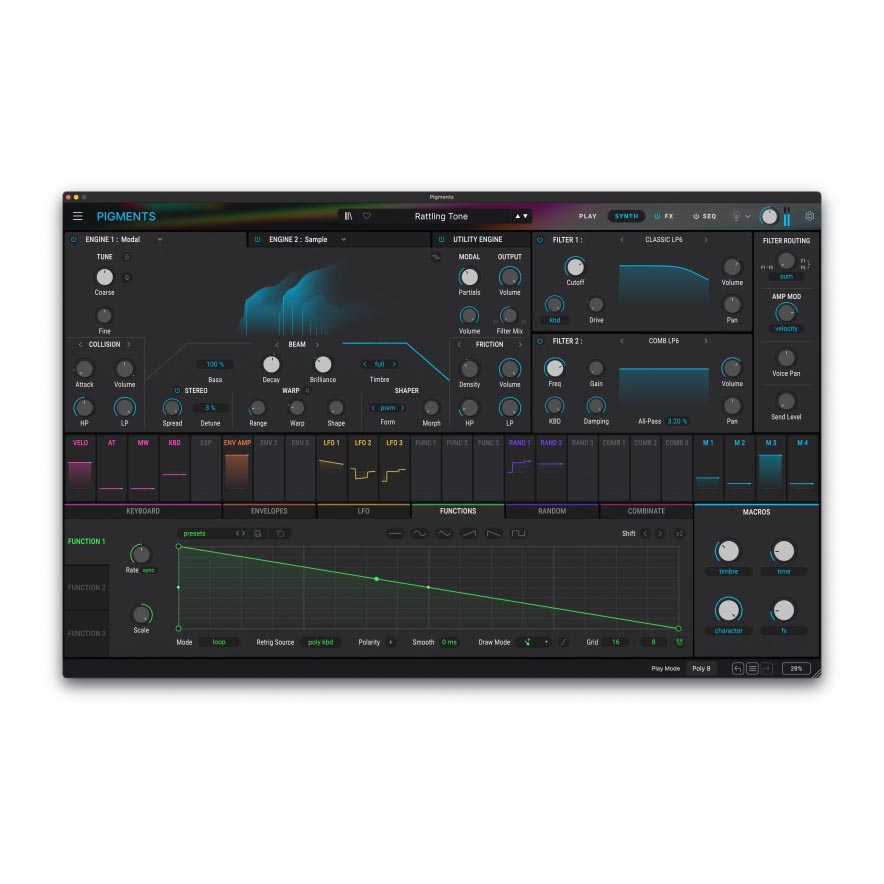Select the ramp down function shape
The width and height of the screenshot is (884, 884).
(x=494, y=533)
